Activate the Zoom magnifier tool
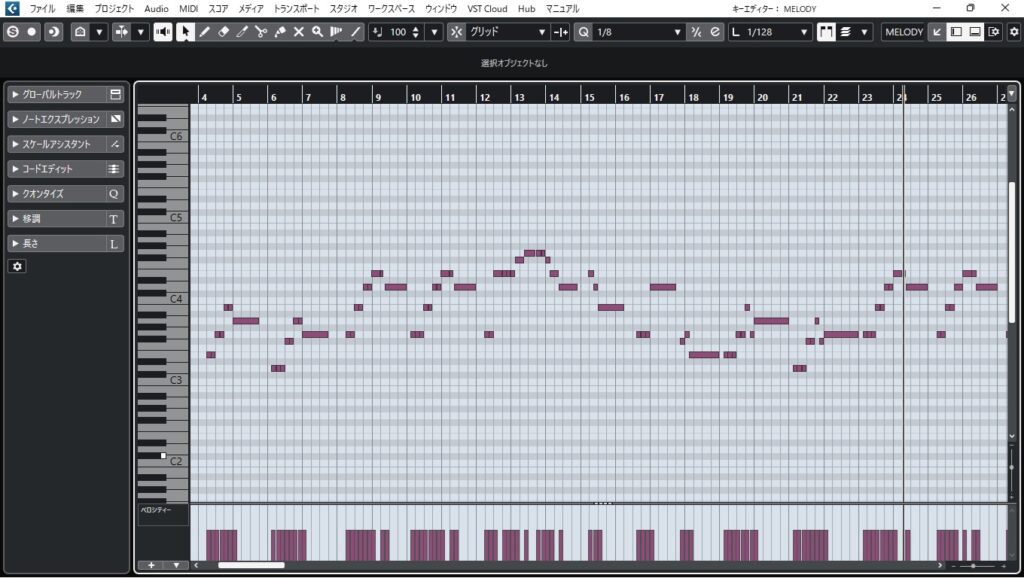The width and height of the screenshot is (1024, 578). [317, 32]
